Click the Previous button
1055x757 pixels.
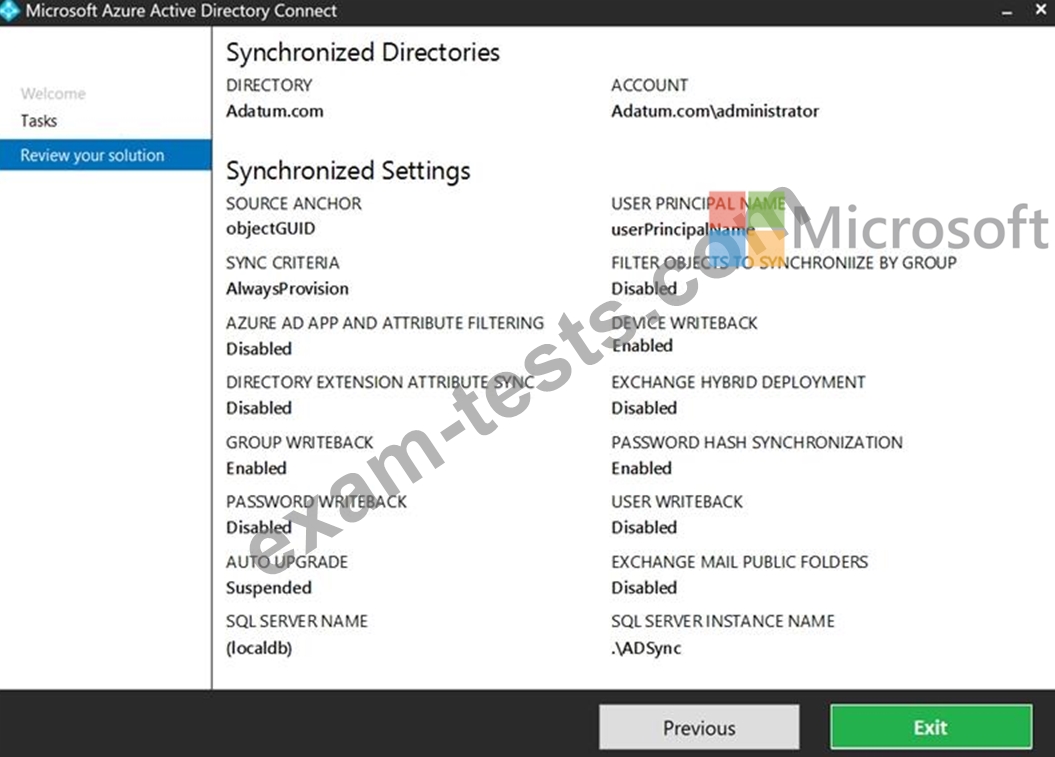(x=699, y=727)
